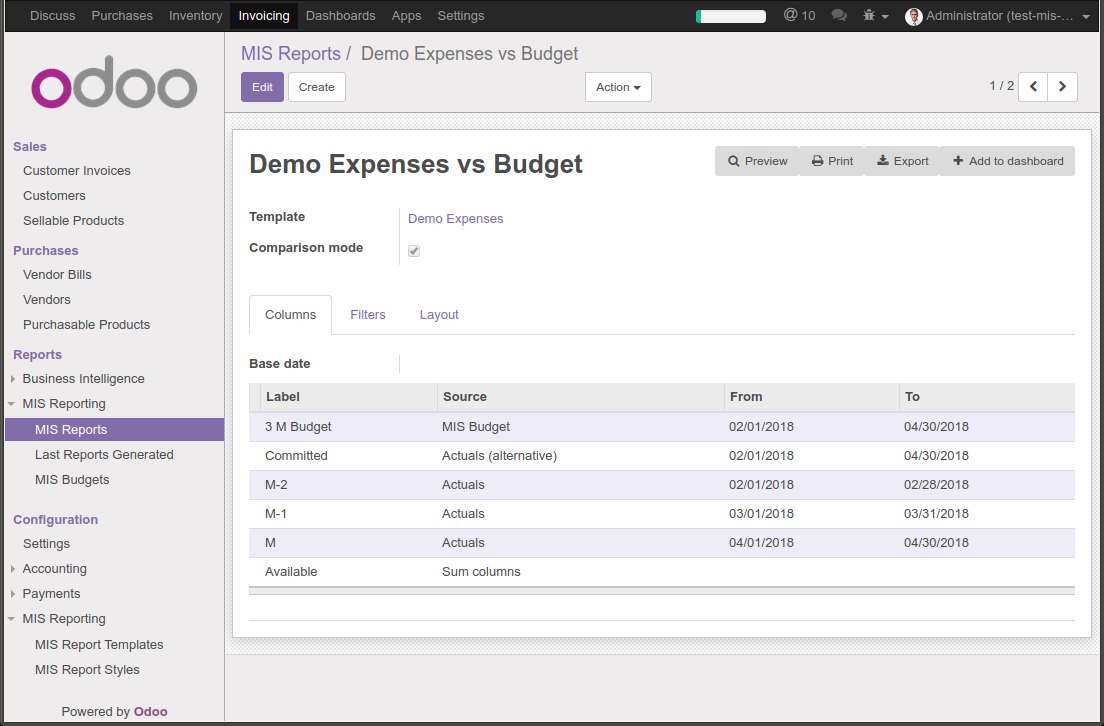Export the Demo Expenses report
The image size is (1104, 726).
[x=902, y=160]
